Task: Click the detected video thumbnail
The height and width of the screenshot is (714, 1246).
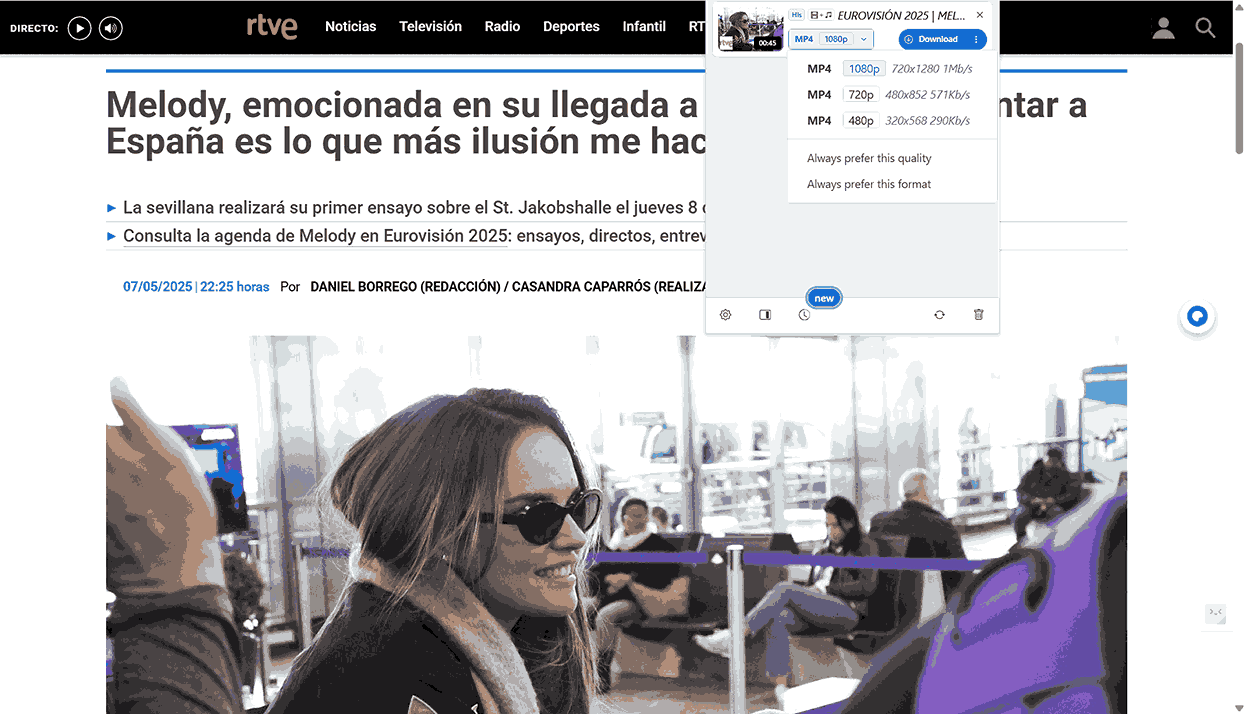Action: [x=750, y=30]
